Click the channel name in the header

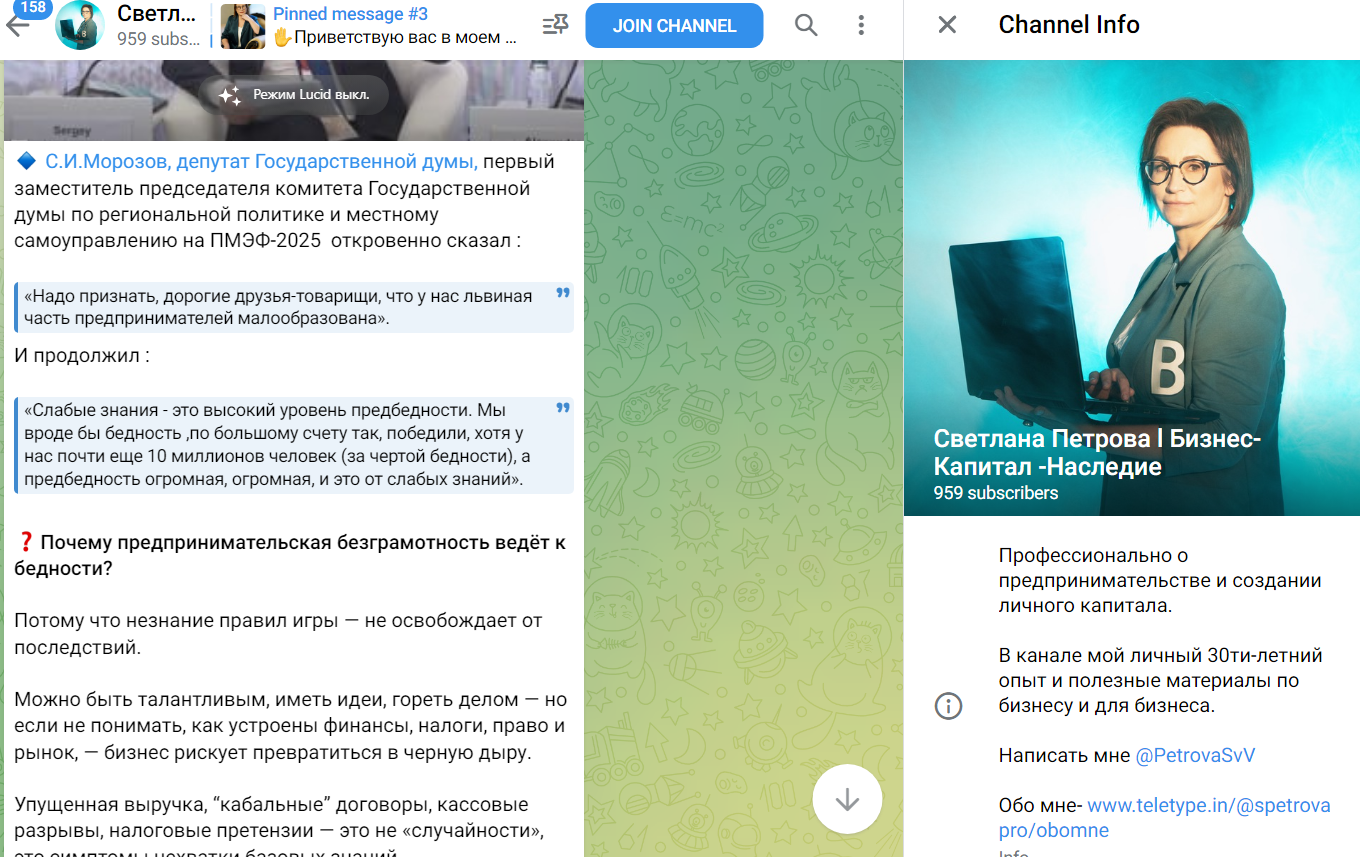pyautogui.click(x=157, y=15)
